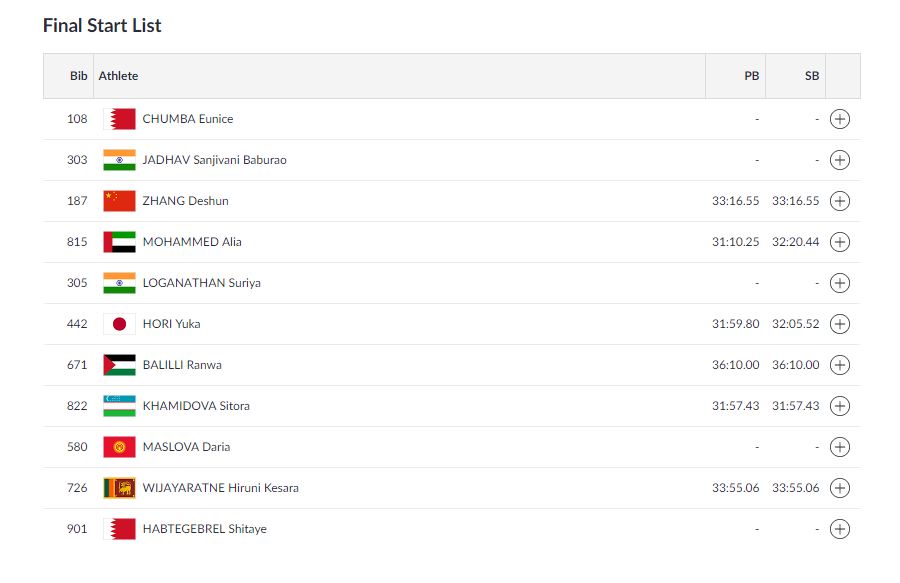
Task: Click plus icon for BALILLI Ranwa
Action: coord(839,365)
